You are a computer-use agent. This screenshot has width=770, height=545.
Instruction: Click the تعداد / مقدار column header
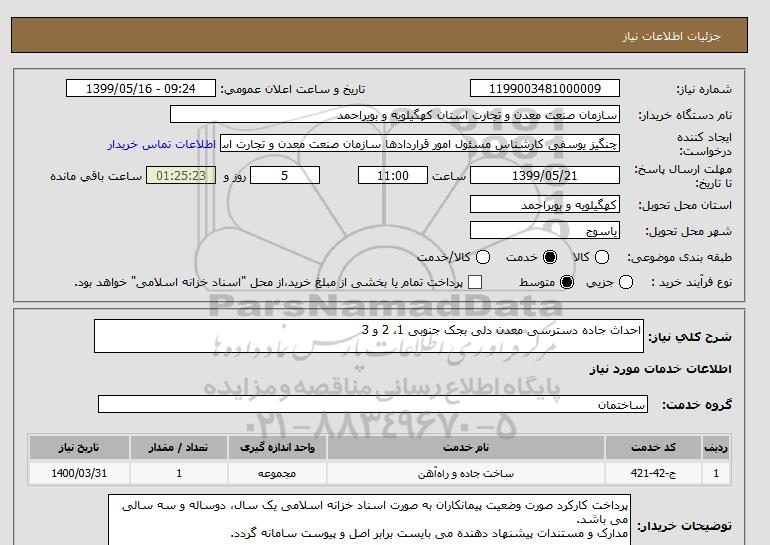[178, 448]
